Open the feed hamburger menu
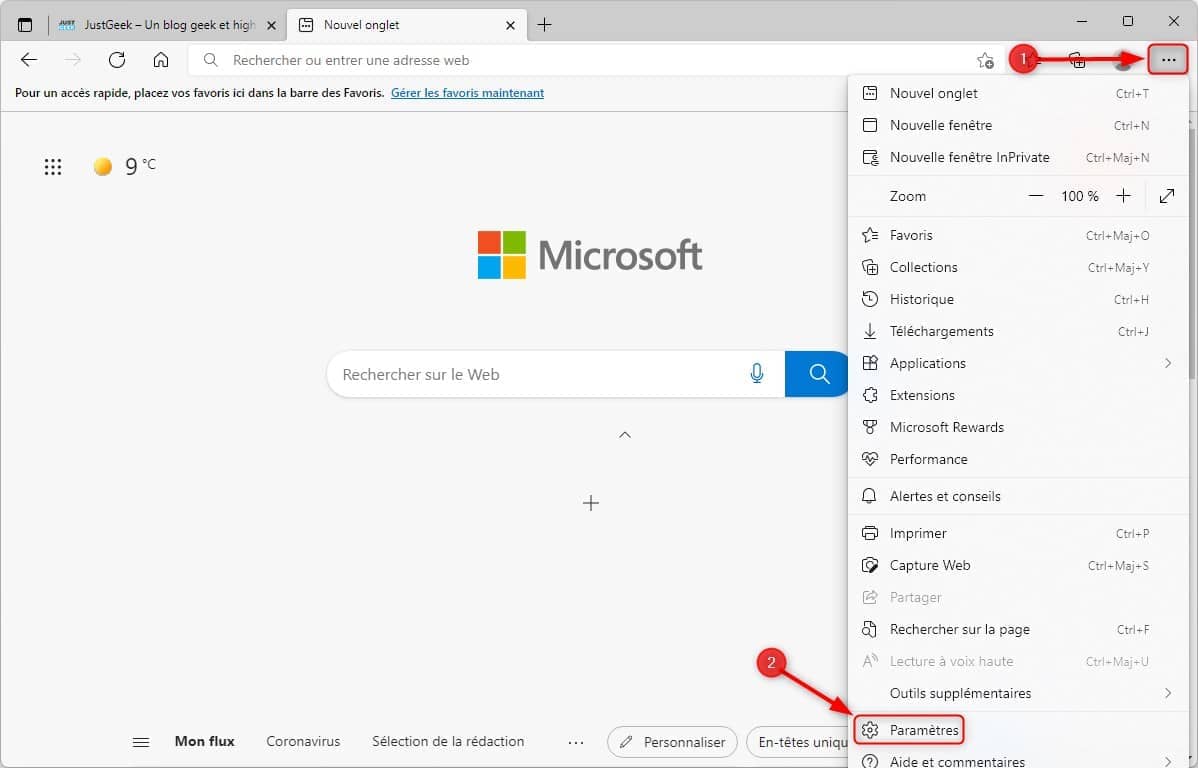Viewport: 1198px width, 768px height. coord(141,742)
